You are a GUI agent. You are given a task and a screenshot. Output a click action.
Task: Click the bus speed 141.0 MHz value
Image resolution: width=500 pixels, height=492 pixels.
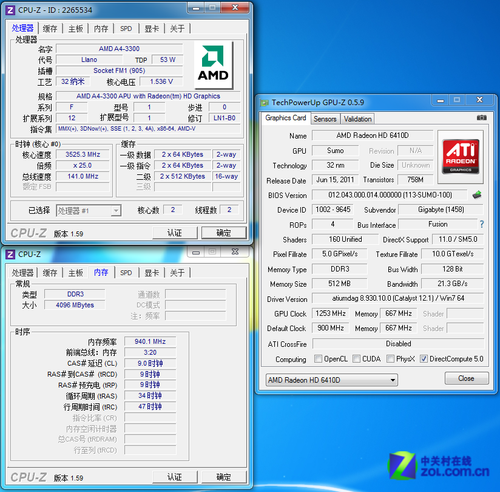coord(83,176)
